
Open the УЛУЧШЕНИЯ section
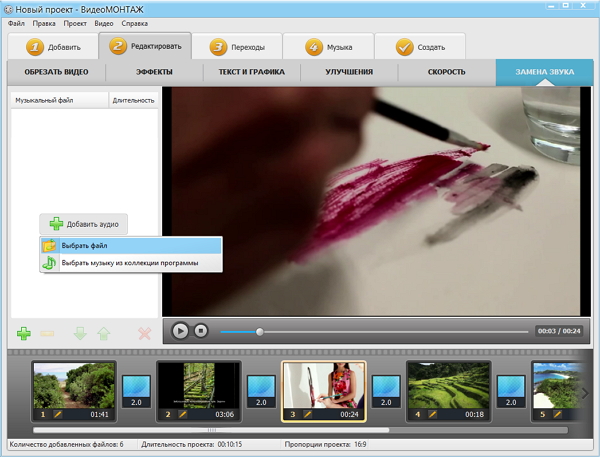[x=349, y=72]
